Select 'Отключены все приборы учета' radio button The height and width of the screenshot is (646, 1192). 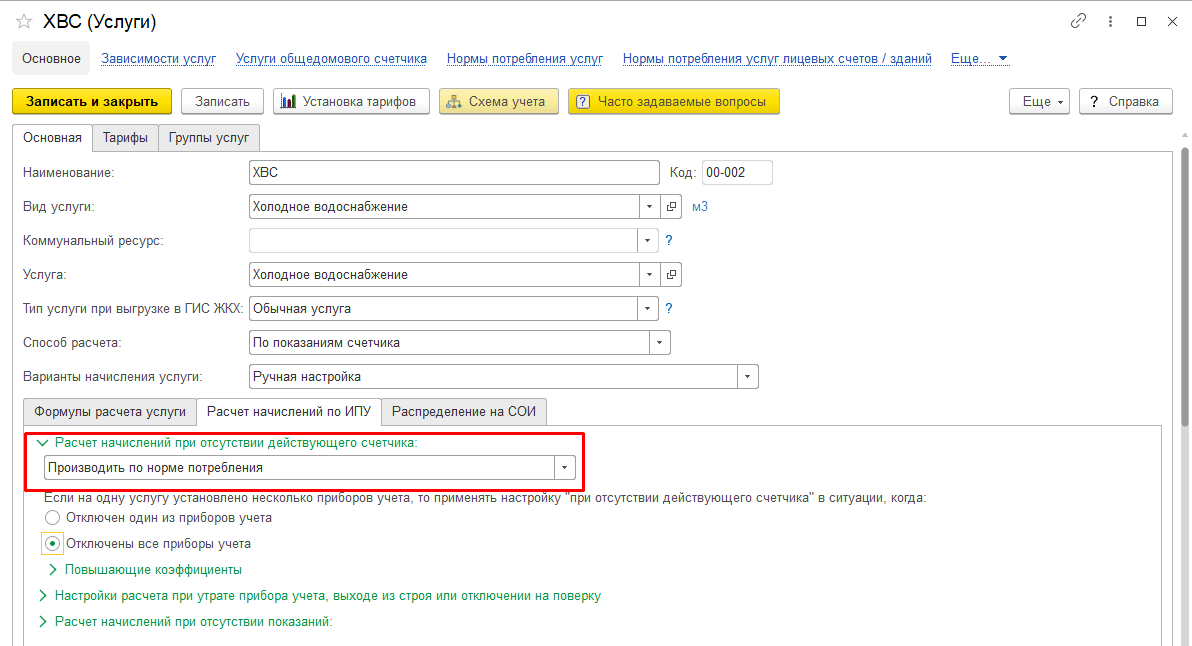[x=53, y=544]
